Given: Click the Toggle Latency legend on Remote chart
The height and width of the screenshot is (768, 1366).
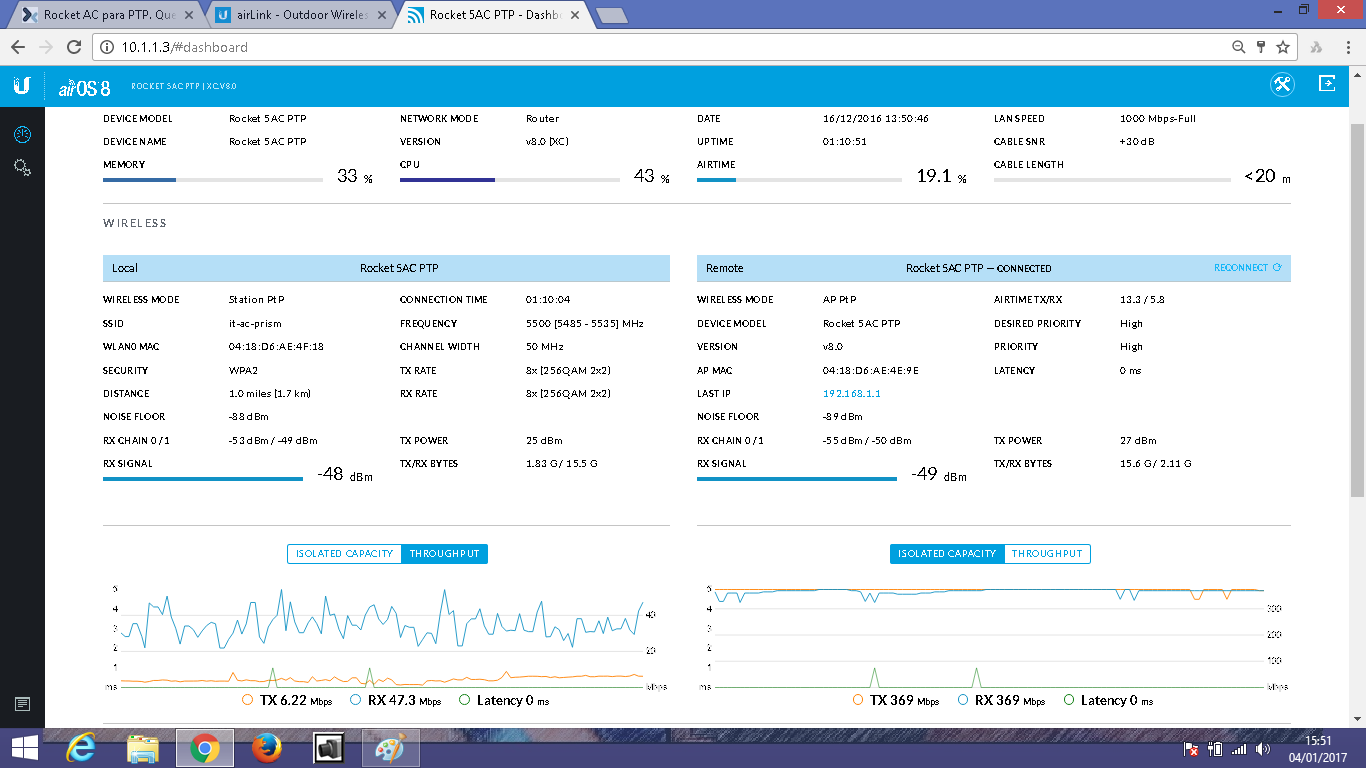Looking at the screenshot, I should pyautogui.click(x=1109, y=701).
